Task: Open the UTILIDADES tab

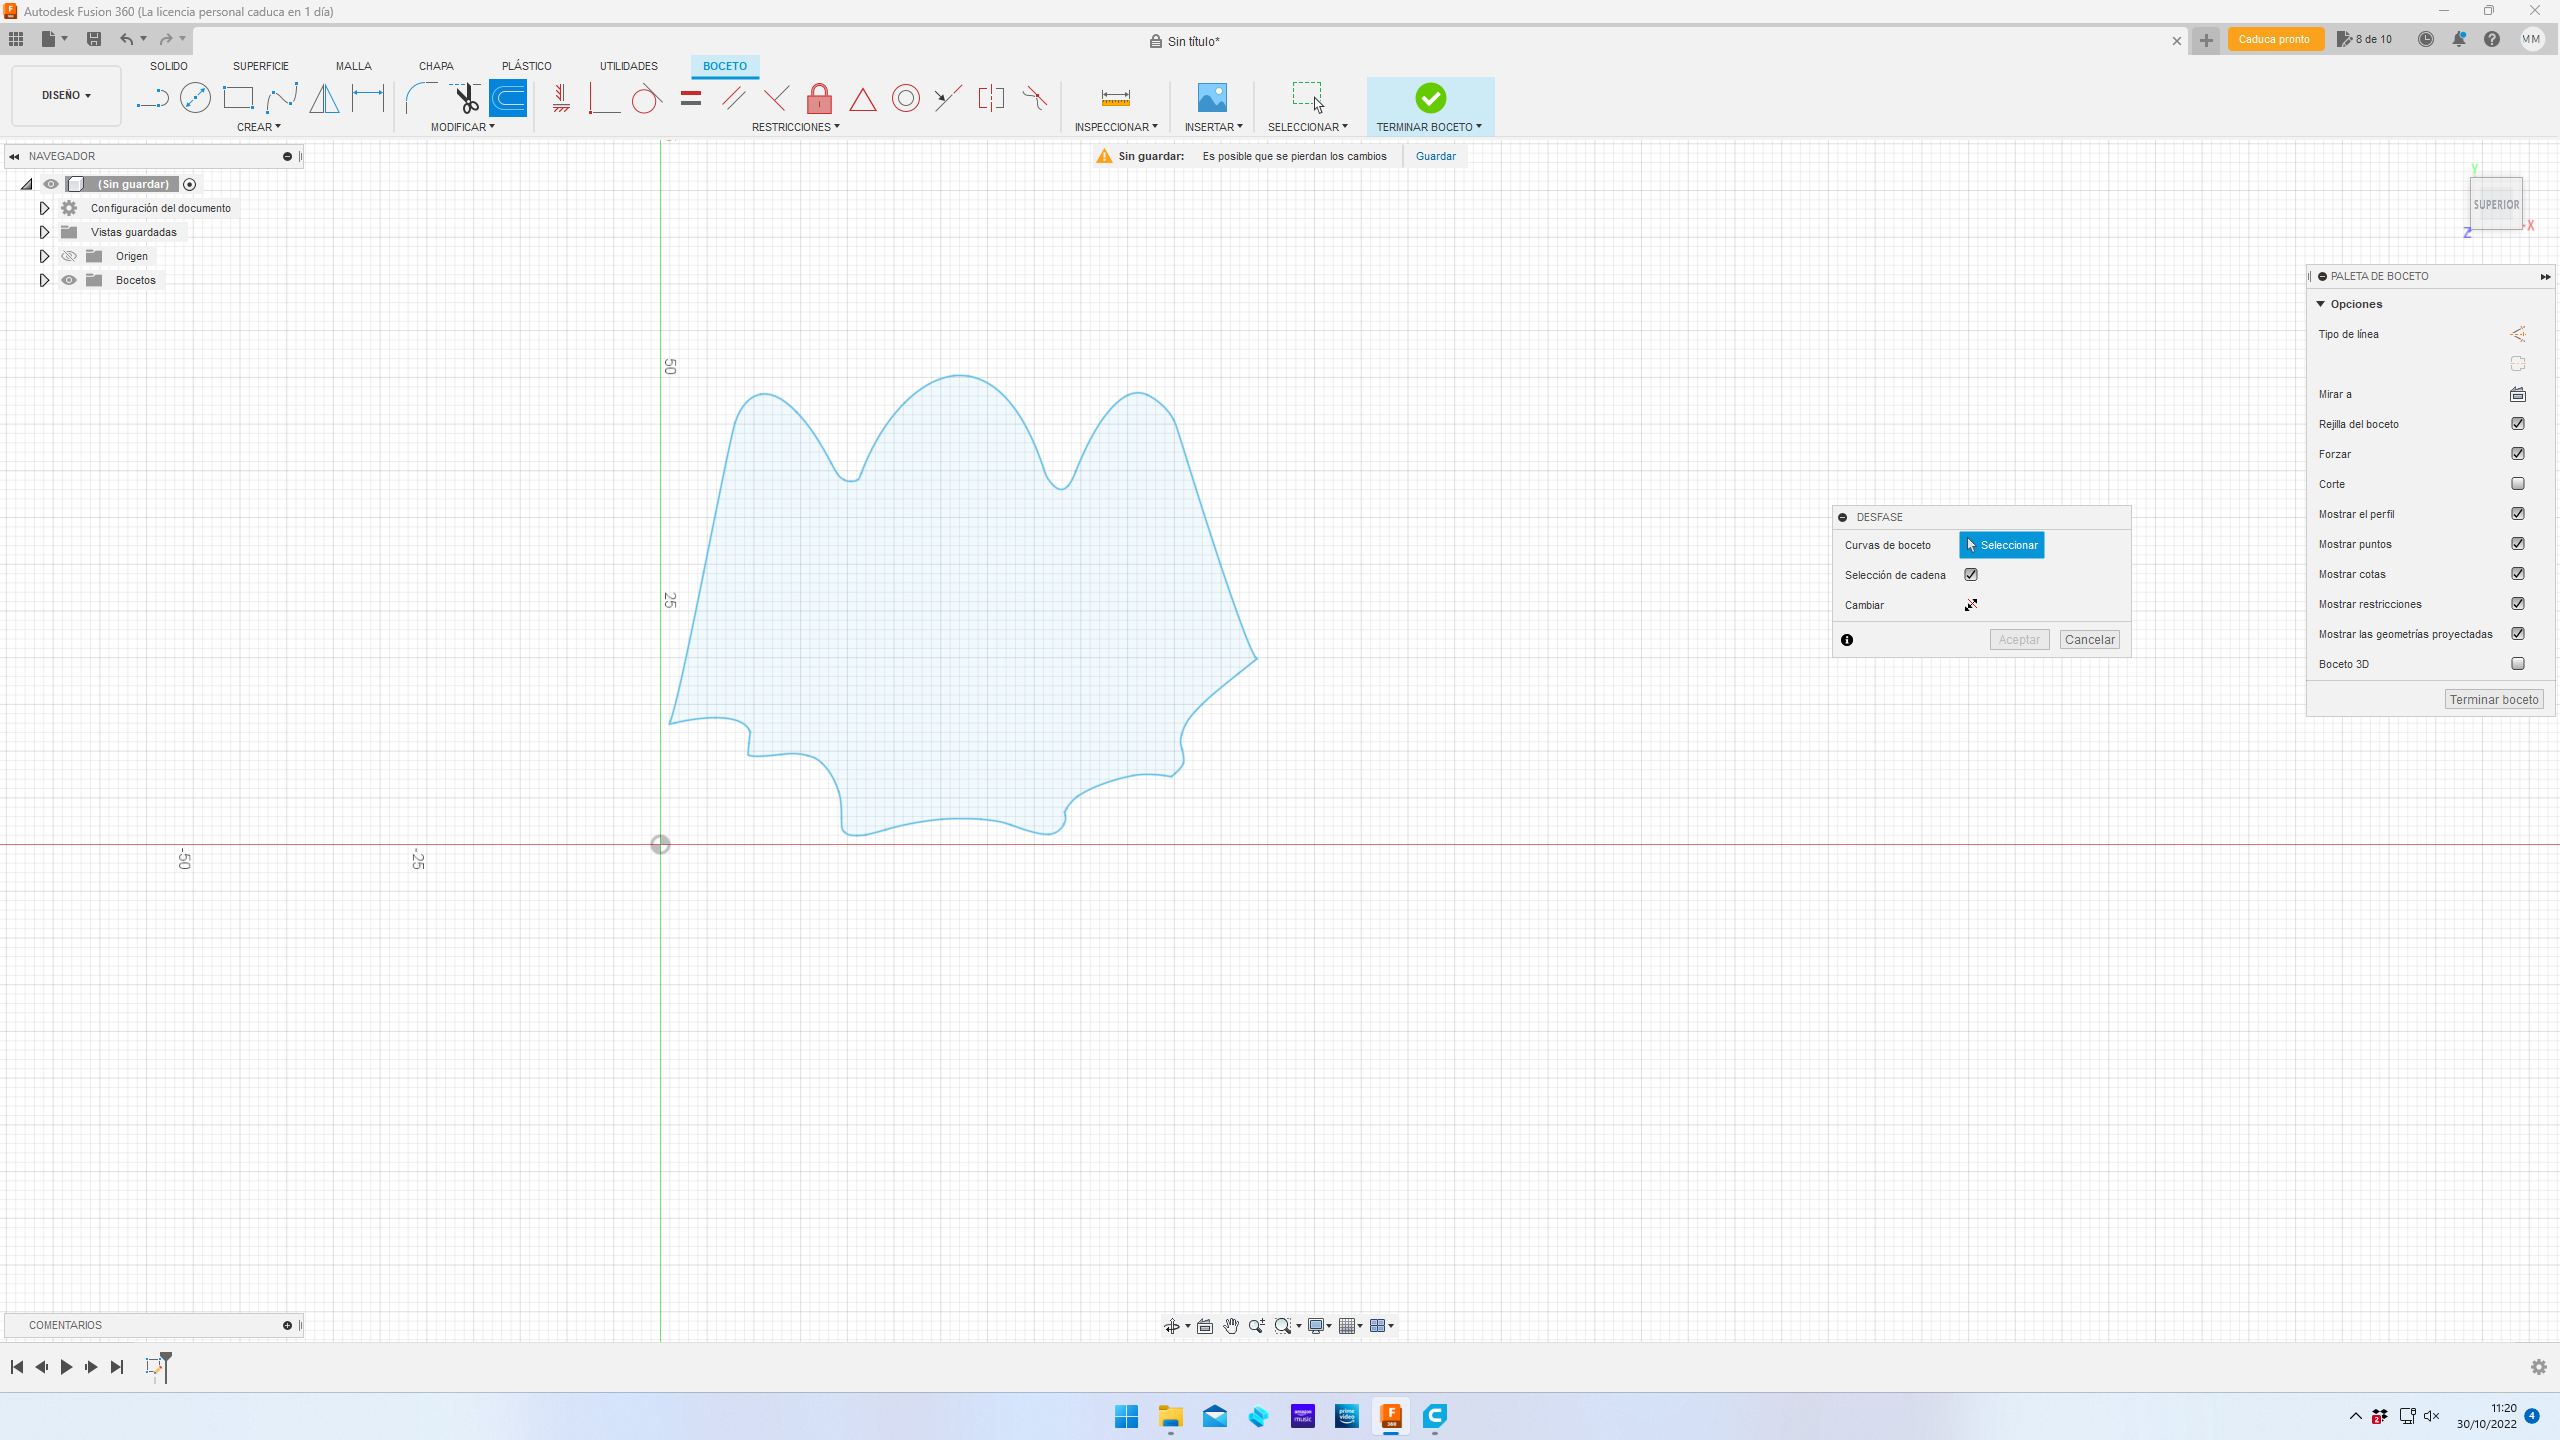Action: (x=628, y=66)
